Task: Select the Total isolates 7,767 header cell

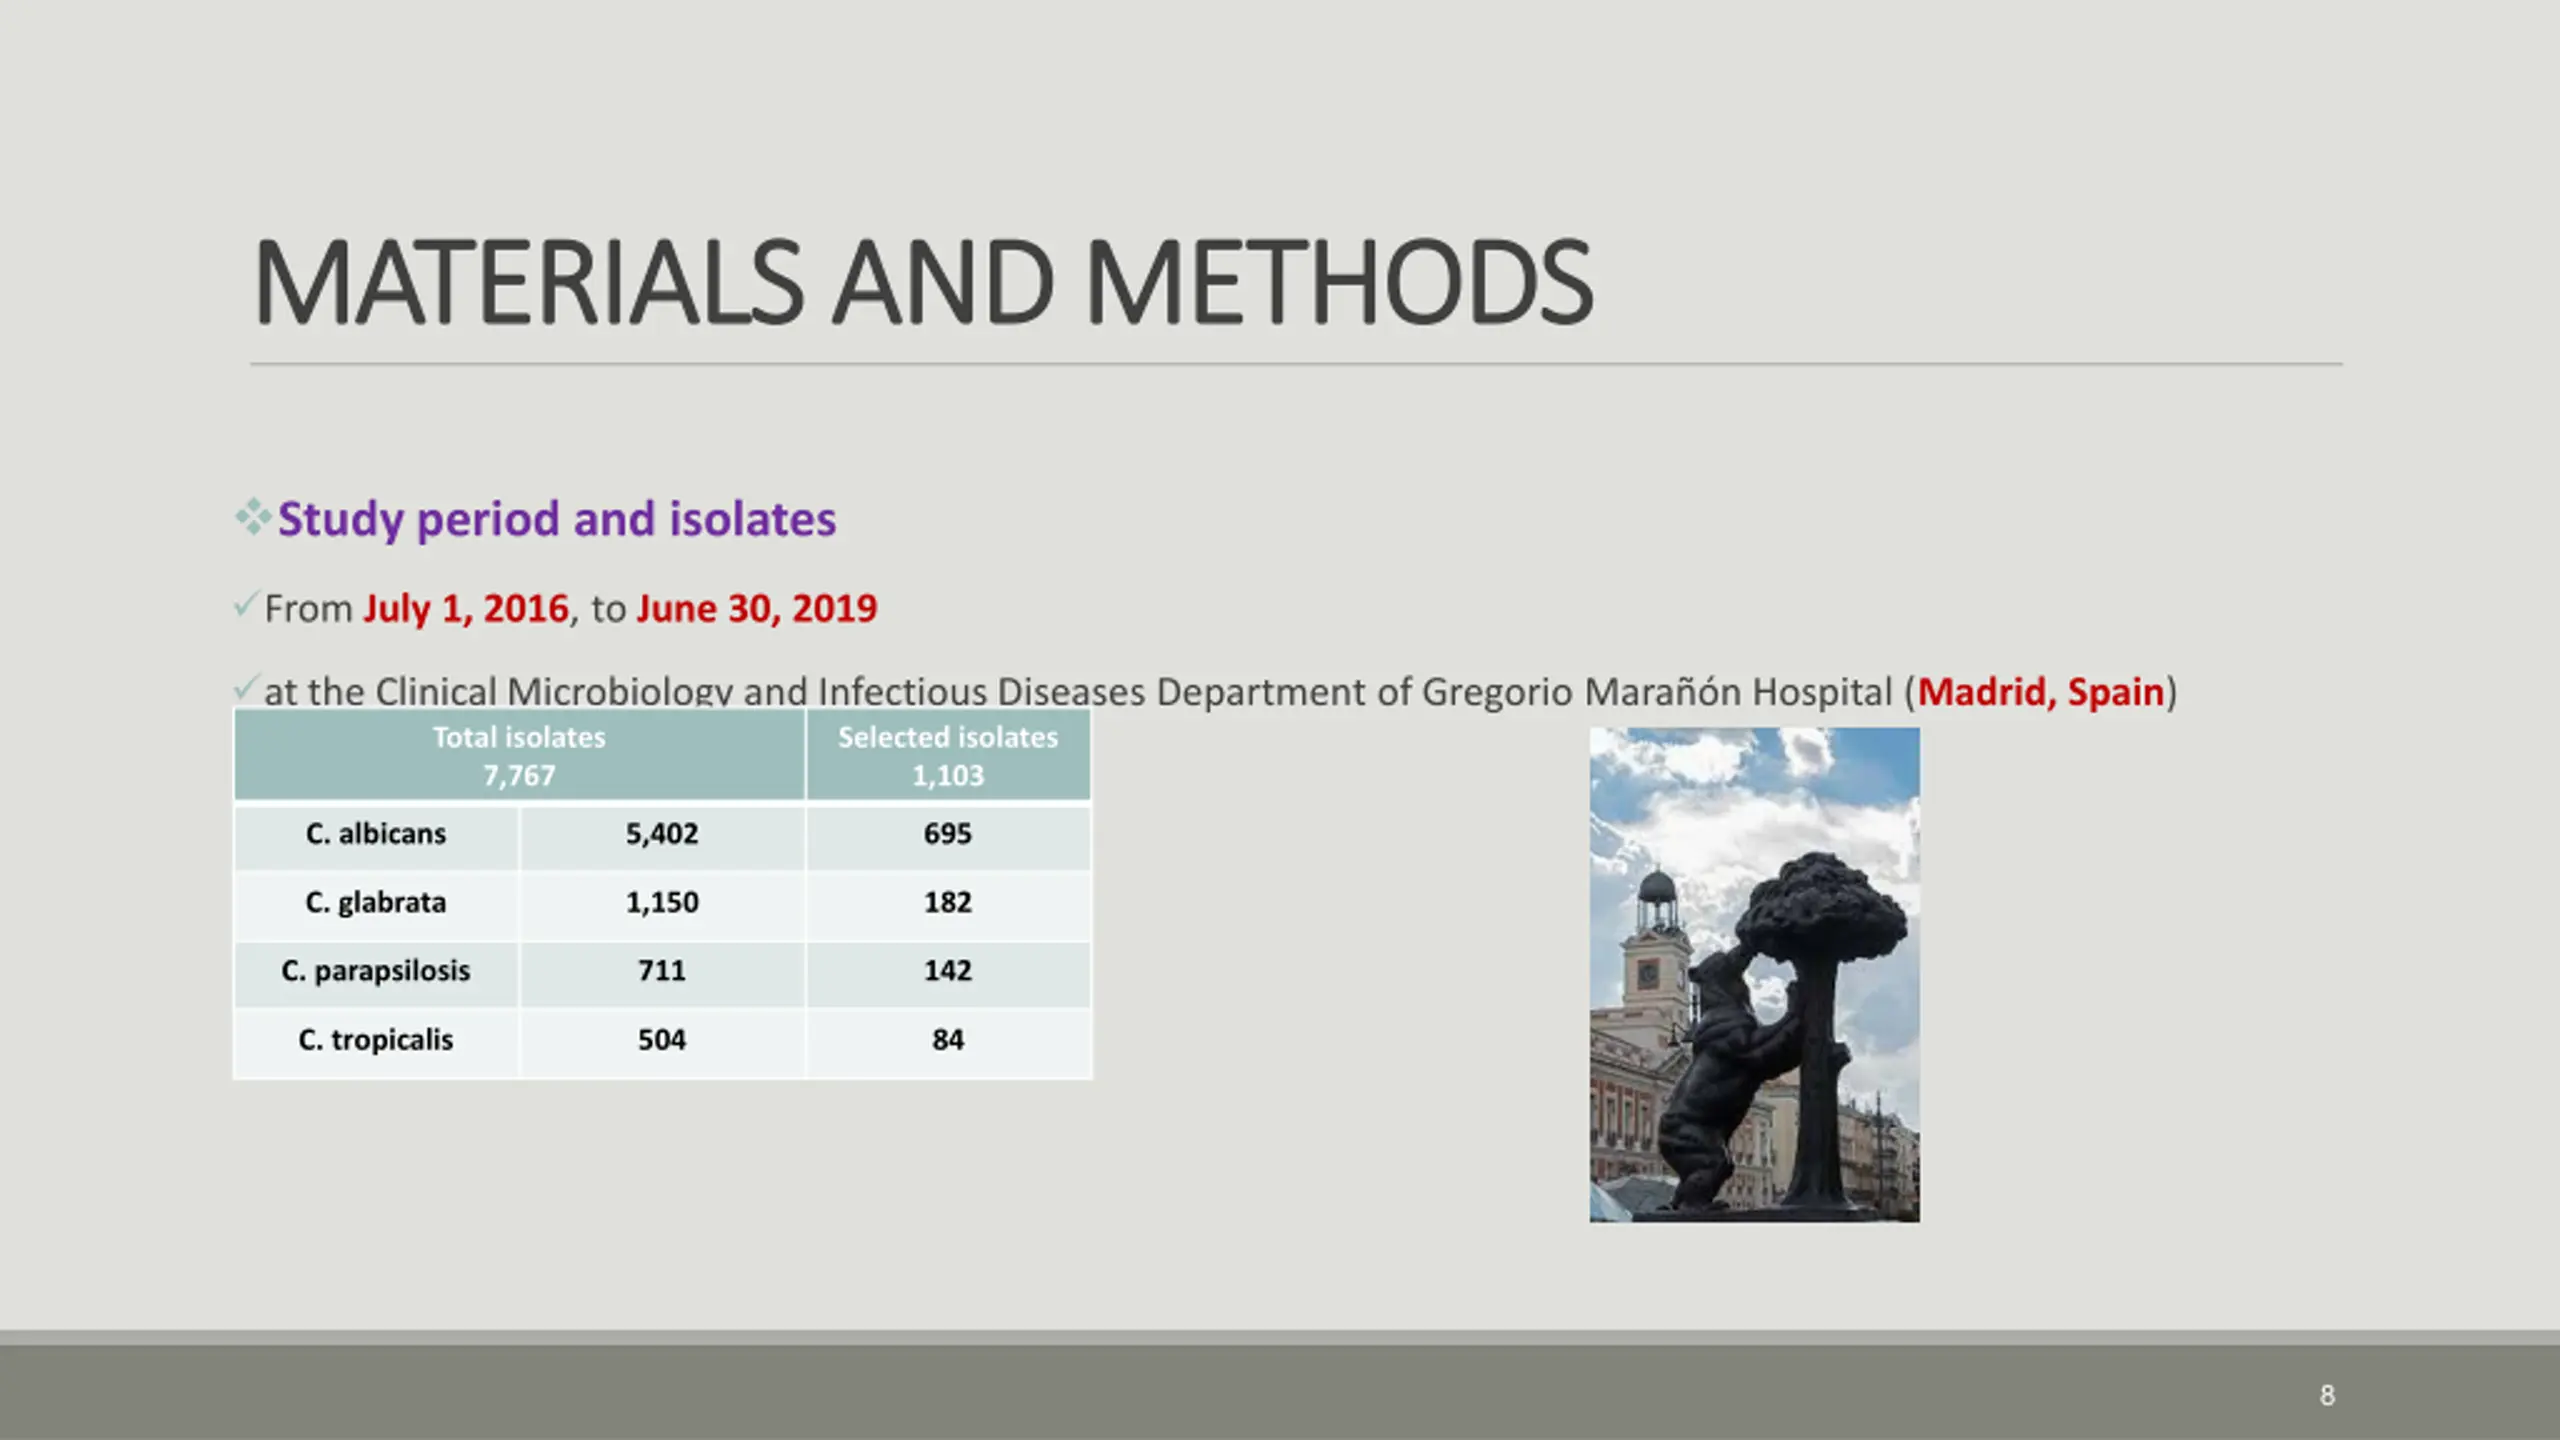Action: [519, 756]
